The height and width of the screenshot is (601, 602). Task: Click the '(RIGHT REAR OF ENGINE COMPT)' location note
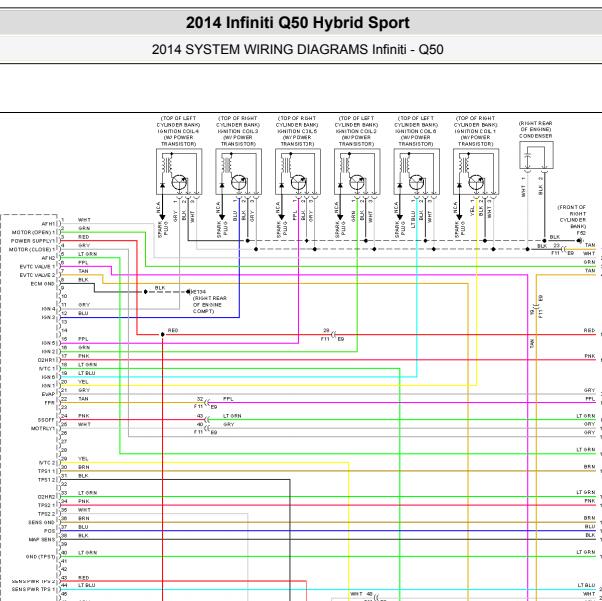coord(210,305)
